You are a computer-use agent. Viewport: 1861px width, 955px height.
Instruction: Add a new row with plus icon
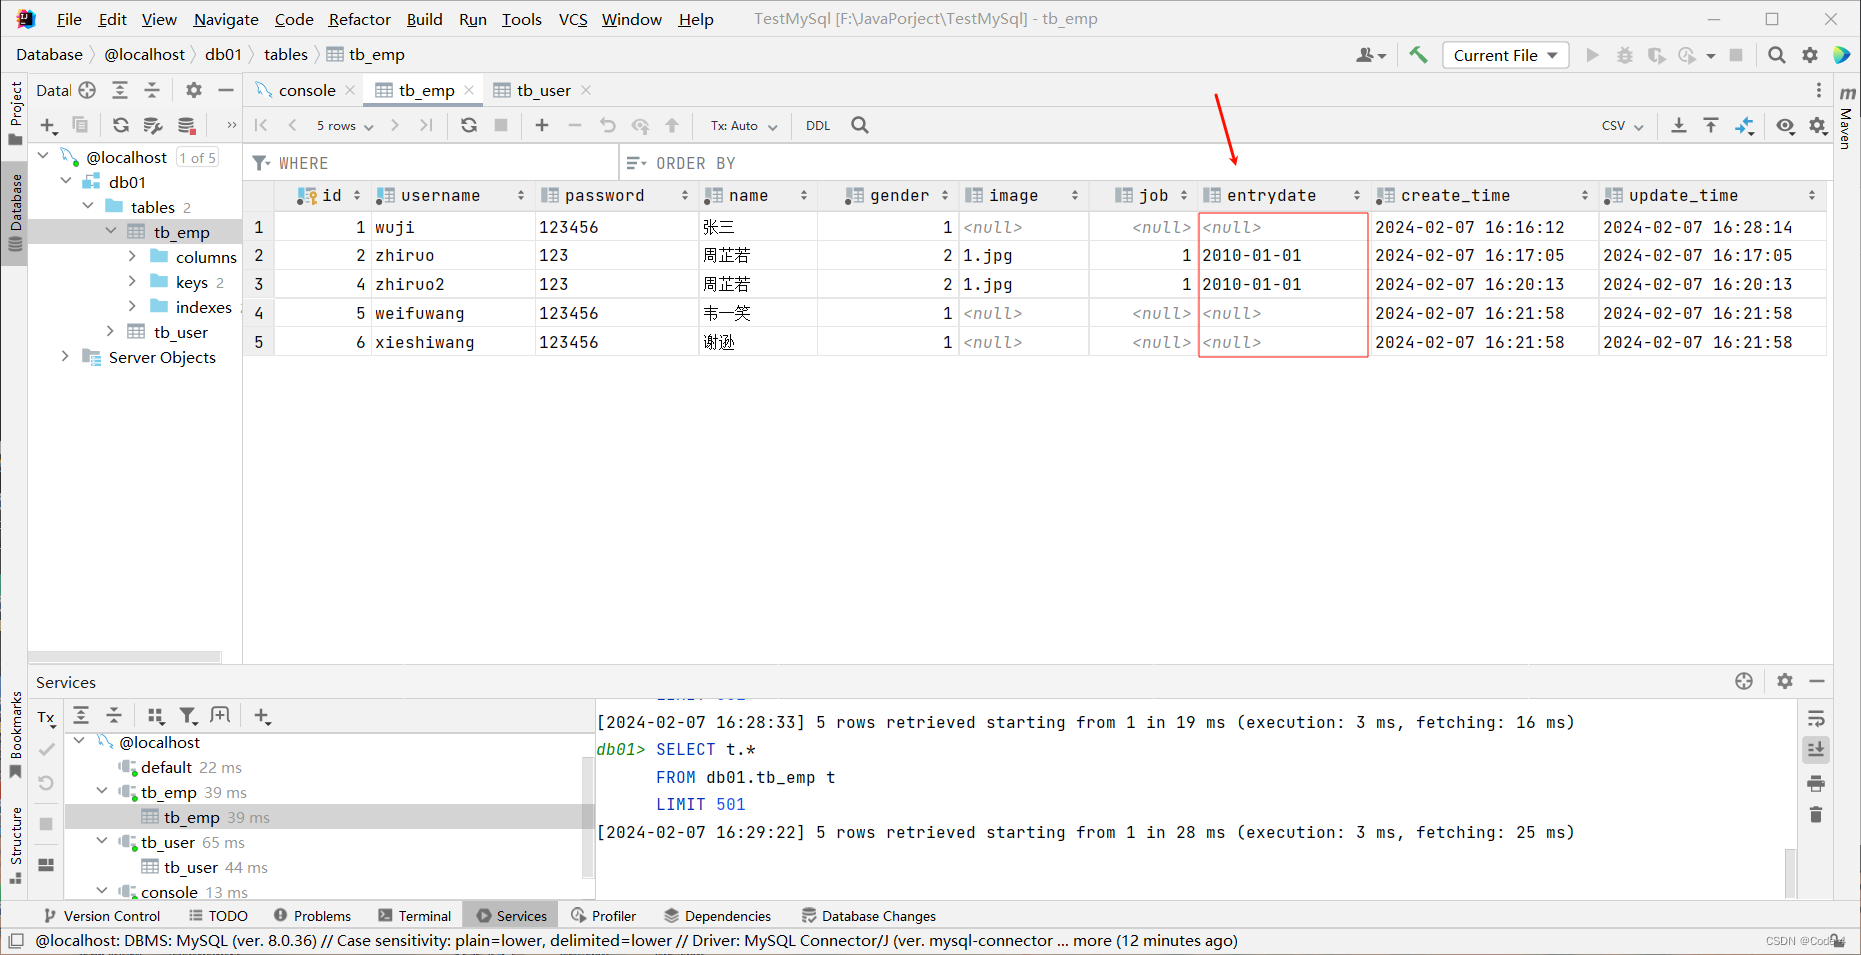coord(542,125)
